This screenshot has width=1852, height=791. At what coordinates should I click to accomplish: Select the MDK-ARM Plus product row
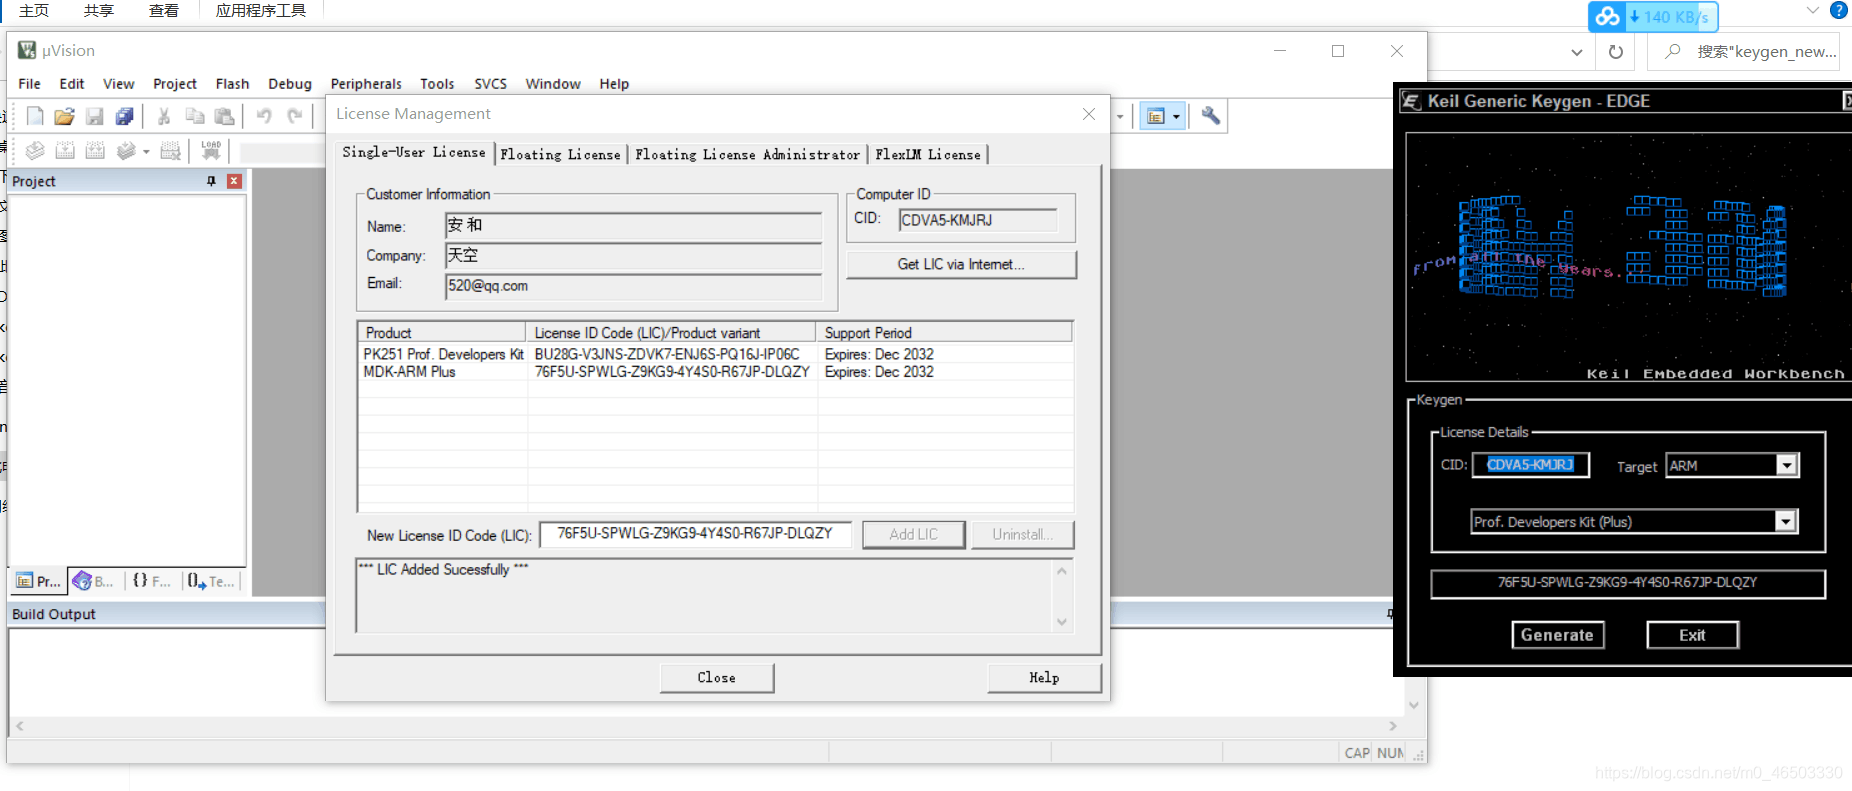pos(715,372)
